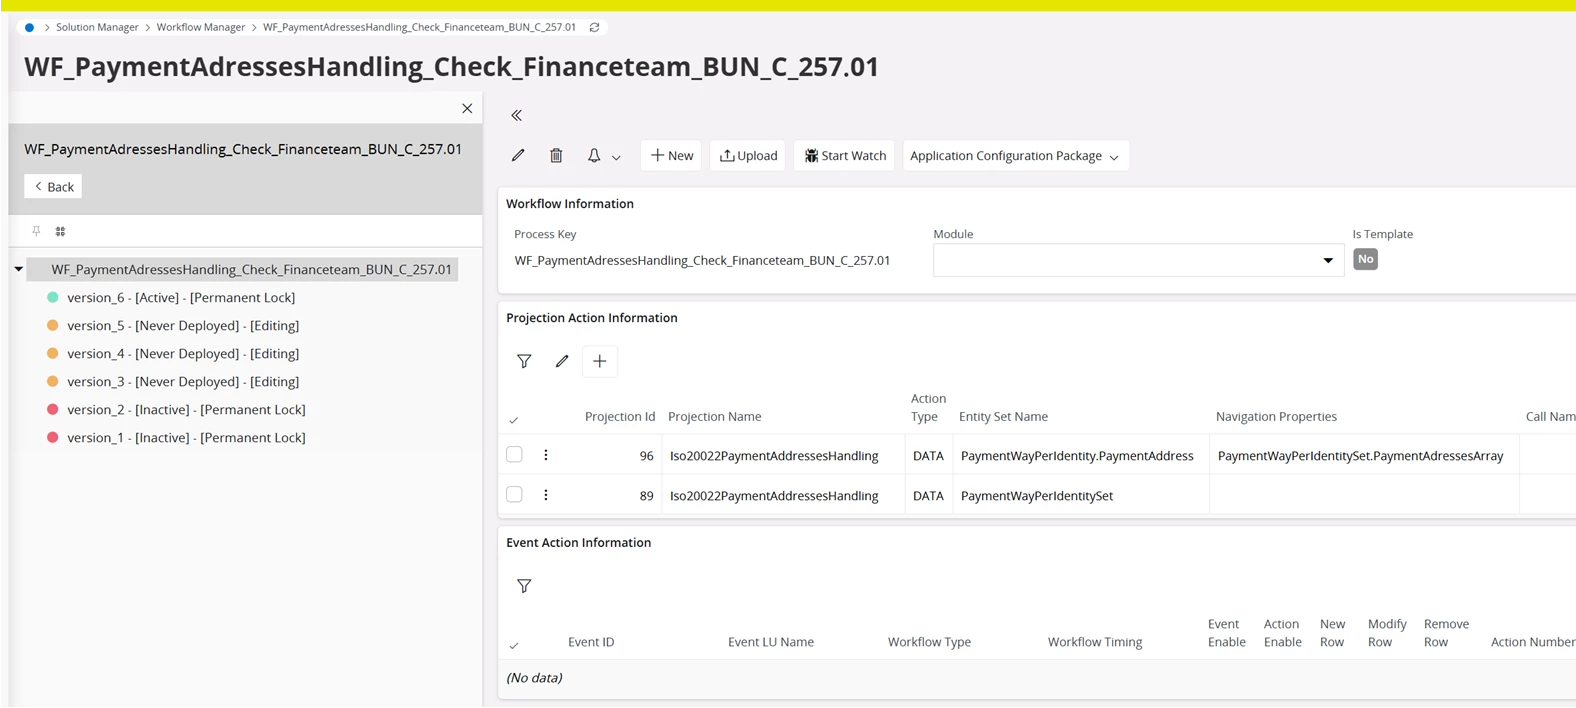Toggle the Is Template No switch
The width and height of the screenshot is (1576, 708).
[x=1365, y=259]
